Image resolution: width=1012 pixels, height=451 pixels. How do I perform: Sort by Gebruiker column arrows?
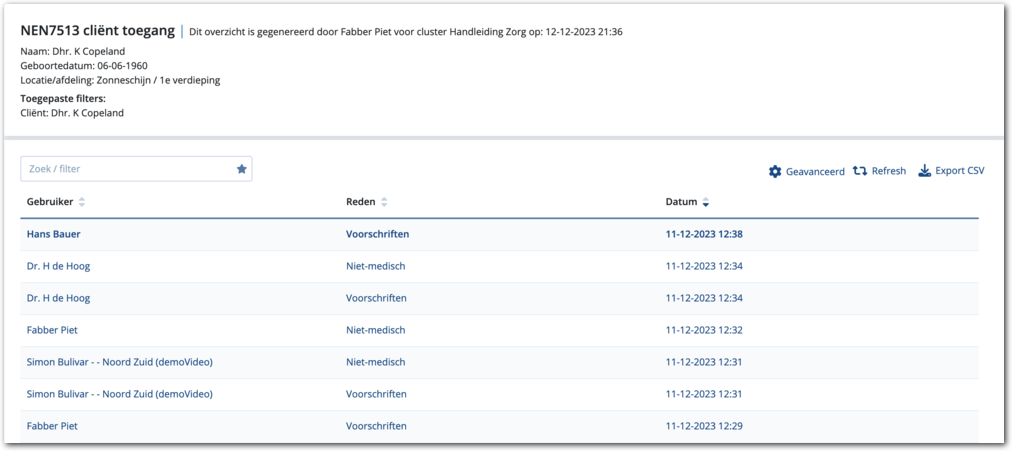pyautogui.click(x=82, y=202)
